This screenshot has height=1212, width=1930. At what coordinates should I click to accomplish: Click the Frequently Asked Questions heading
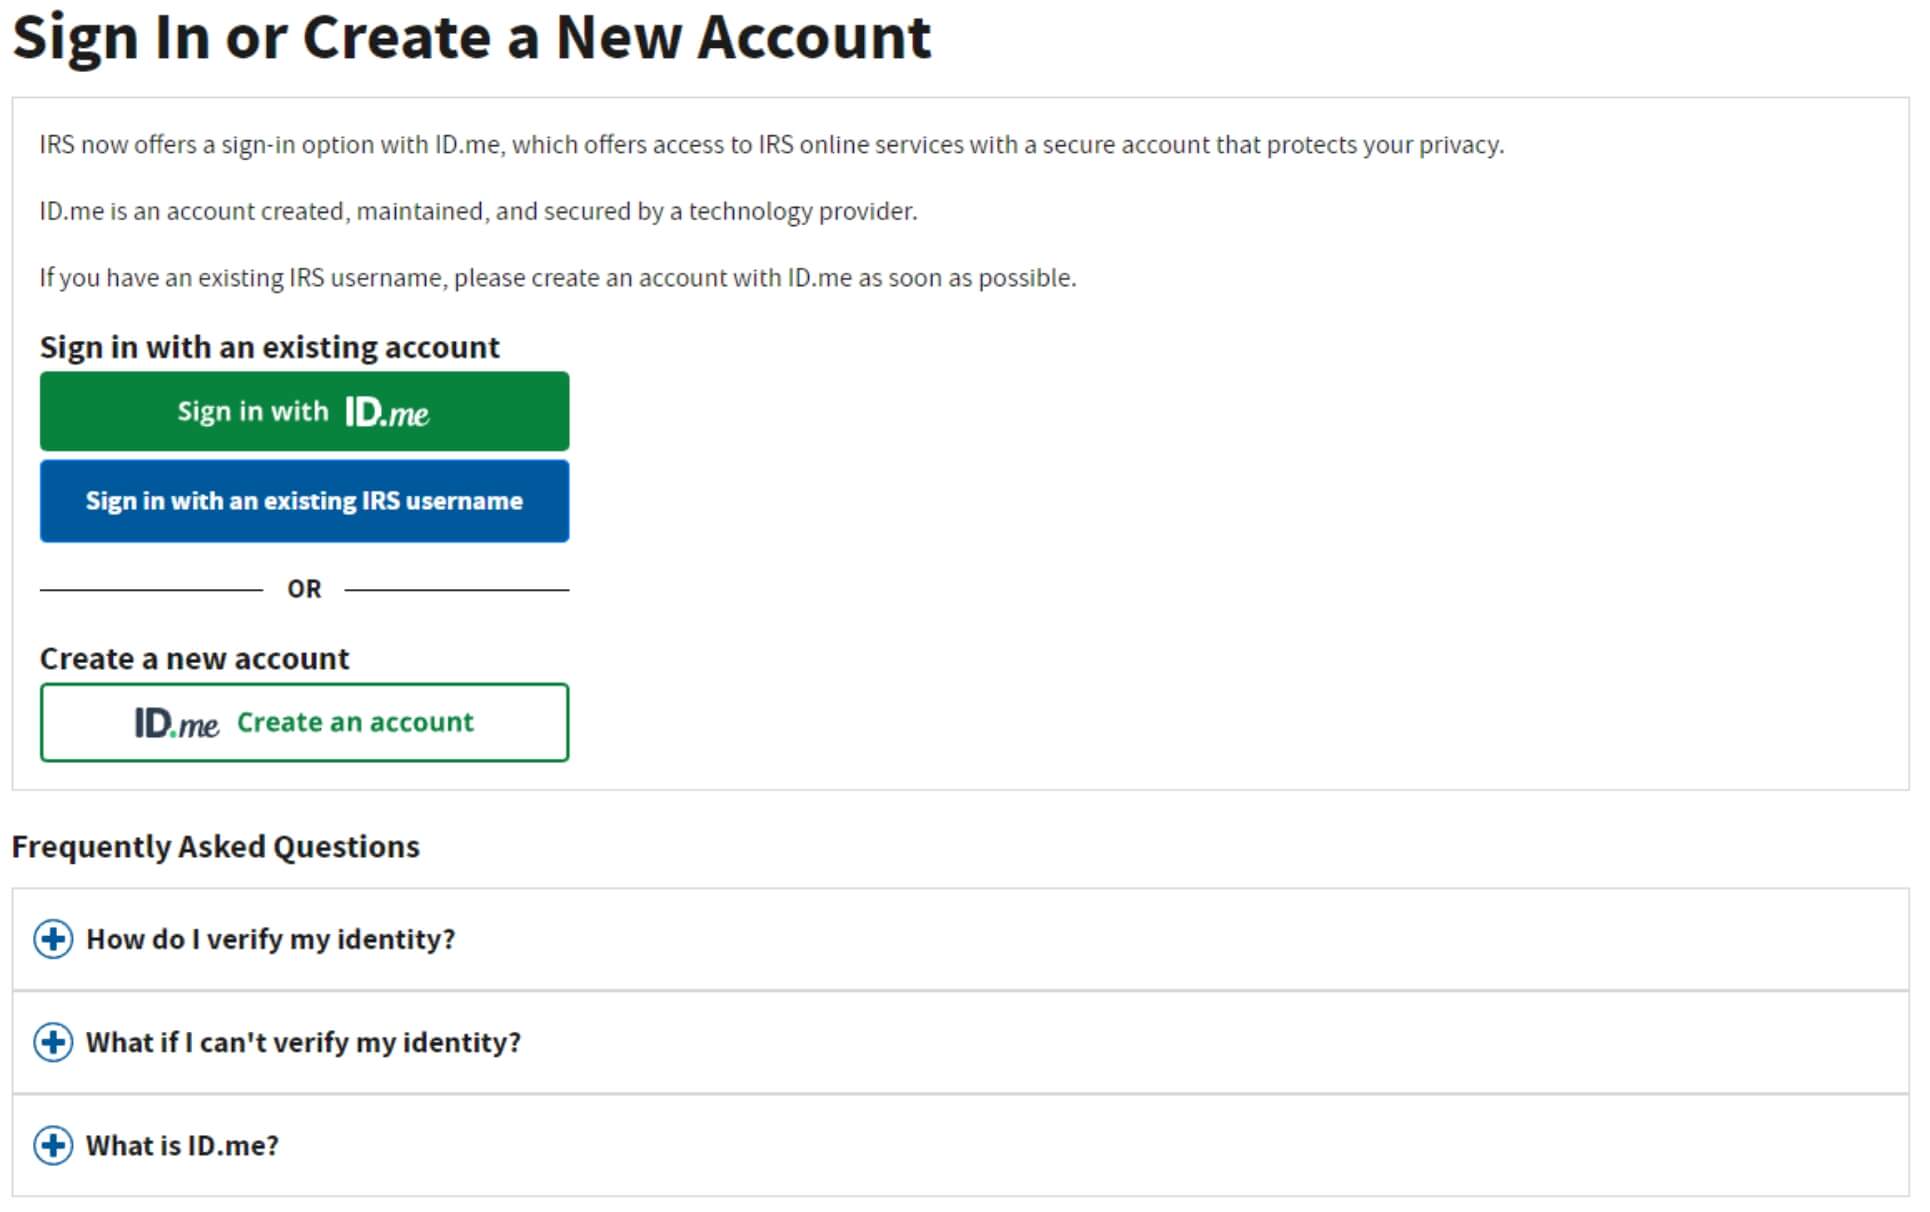point(215,847)
